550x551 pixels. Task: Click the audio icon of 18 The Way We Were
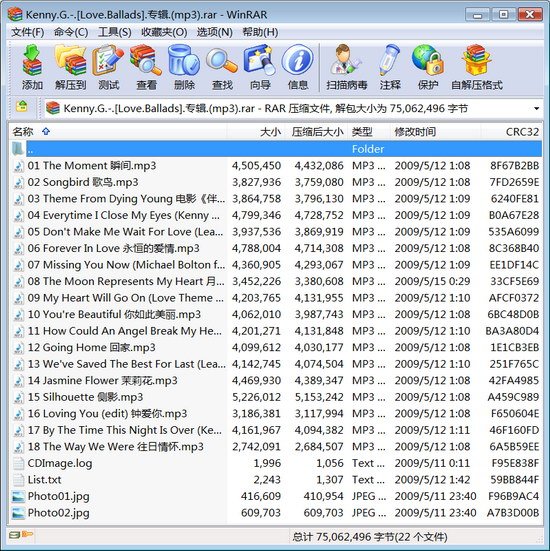click(x=18, y=447)
